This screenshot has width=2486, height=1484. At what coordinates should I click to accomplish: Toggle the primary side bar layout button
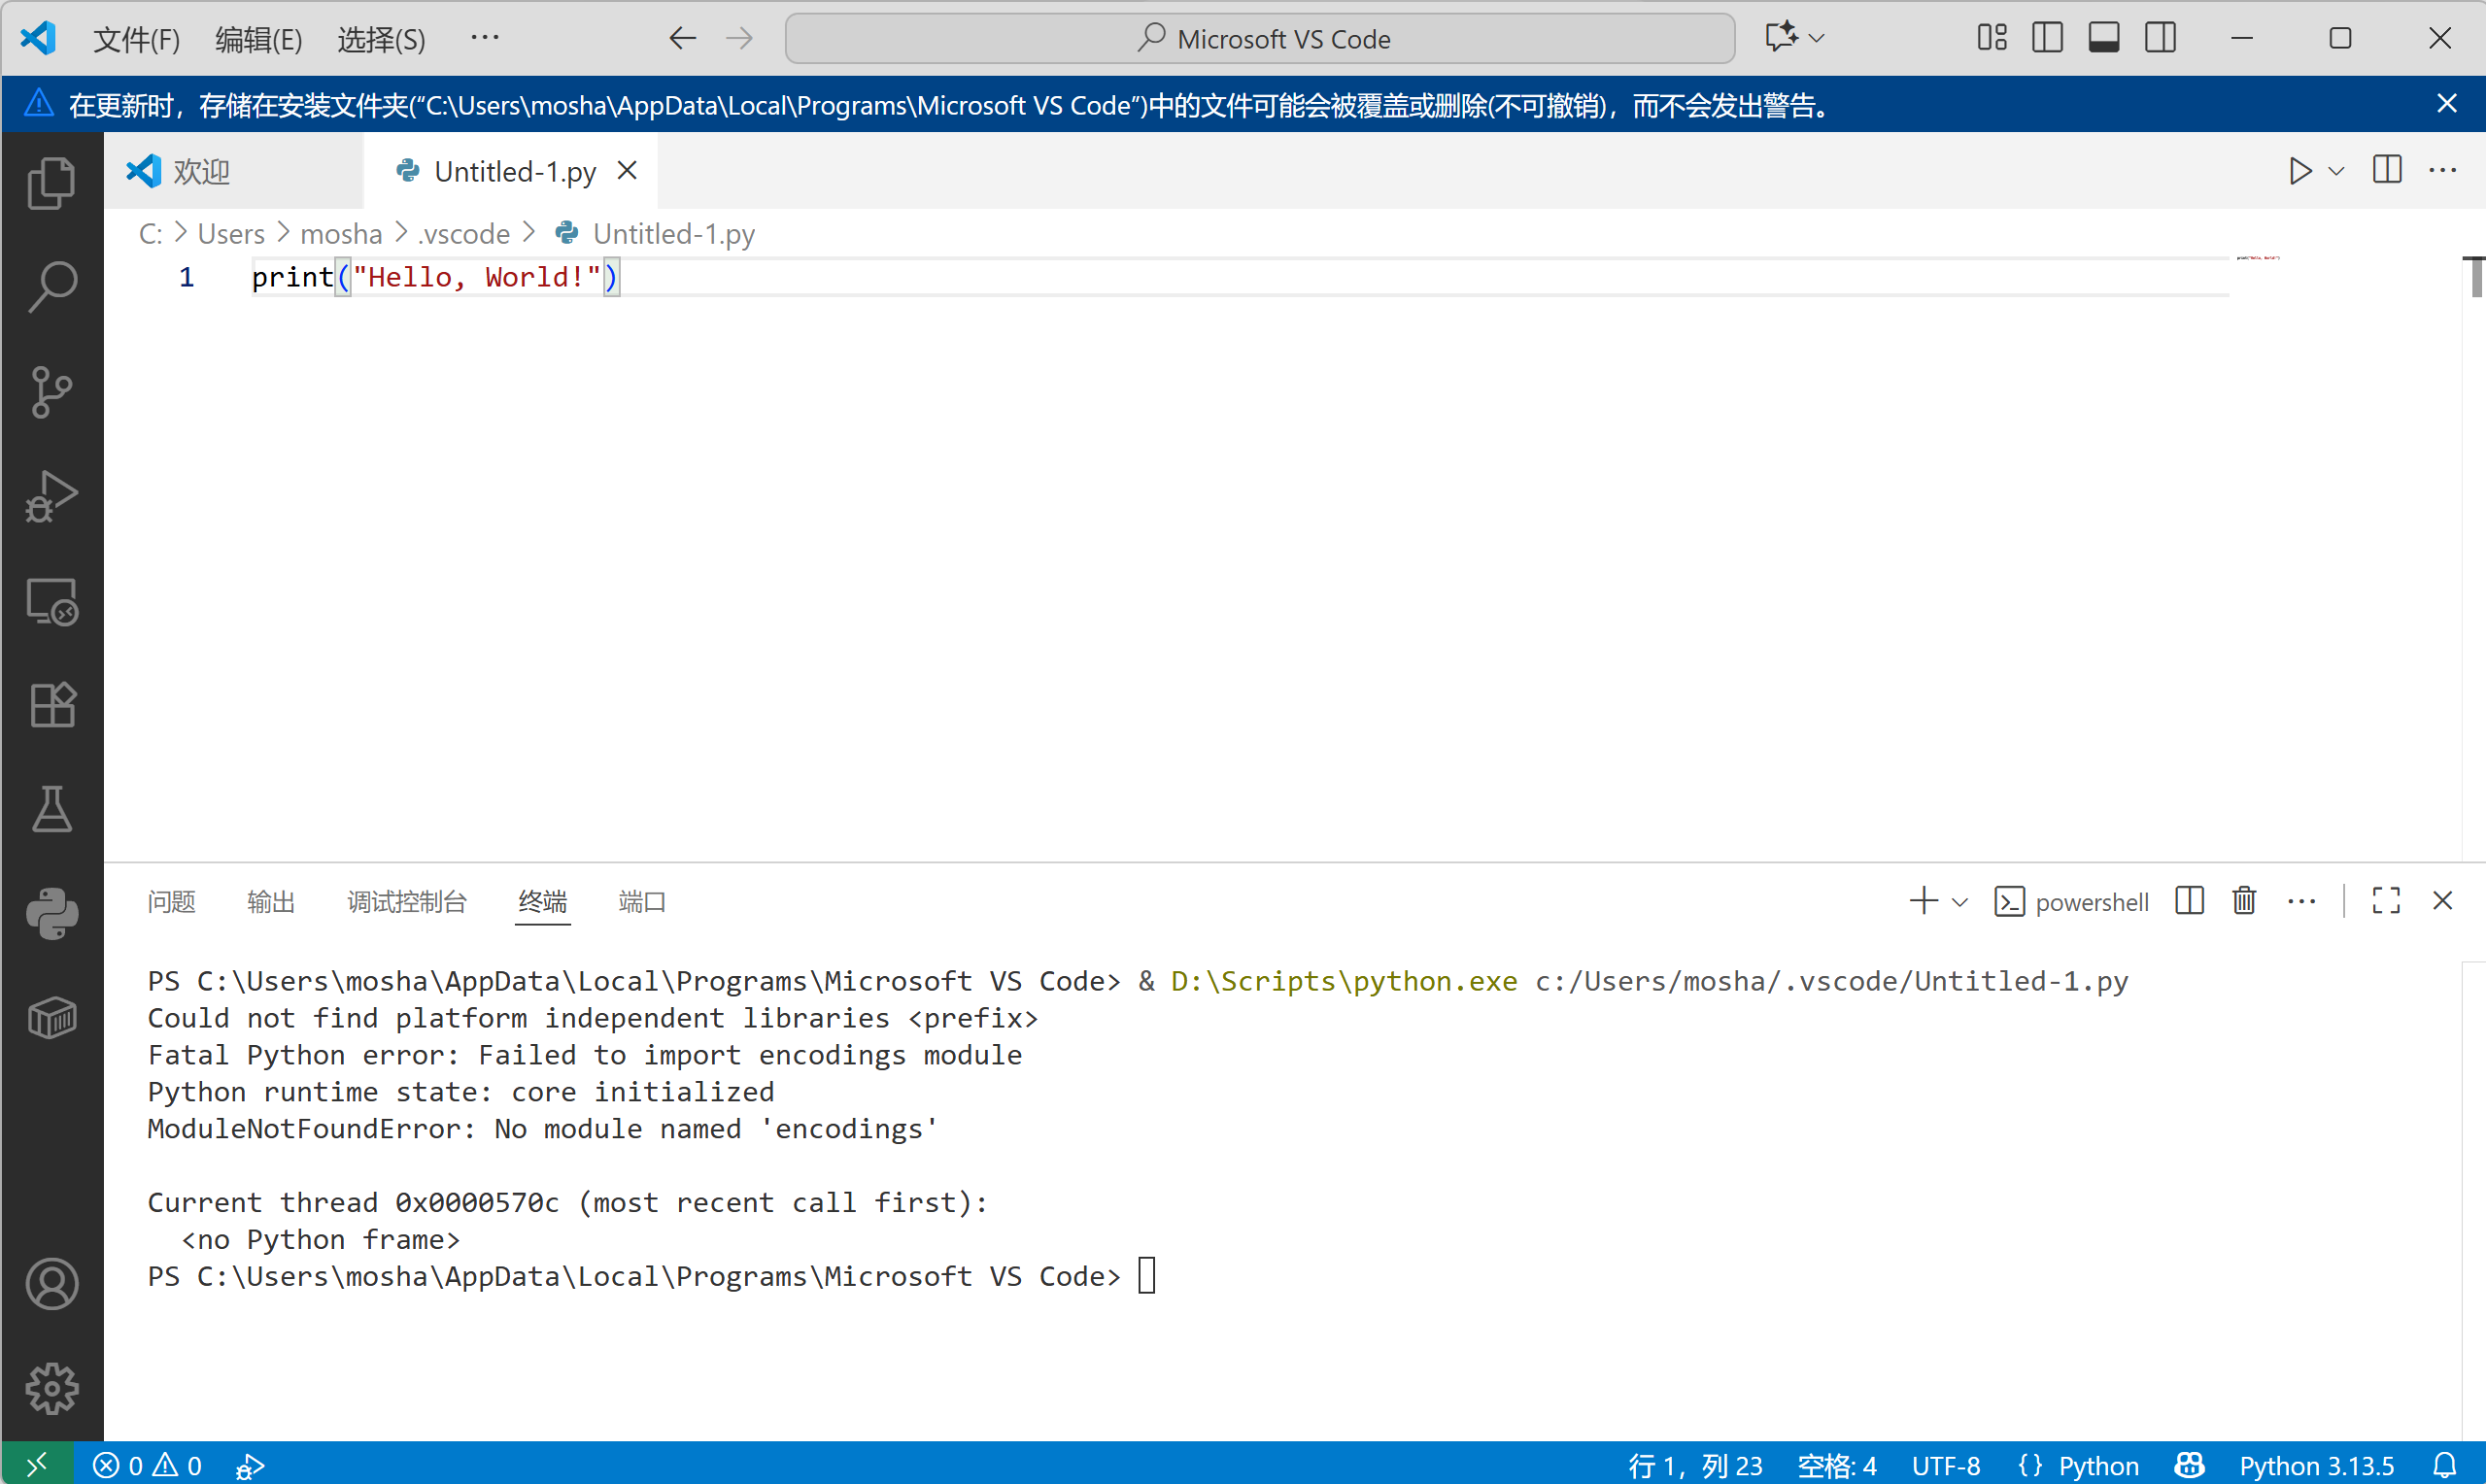(2047, 38)
